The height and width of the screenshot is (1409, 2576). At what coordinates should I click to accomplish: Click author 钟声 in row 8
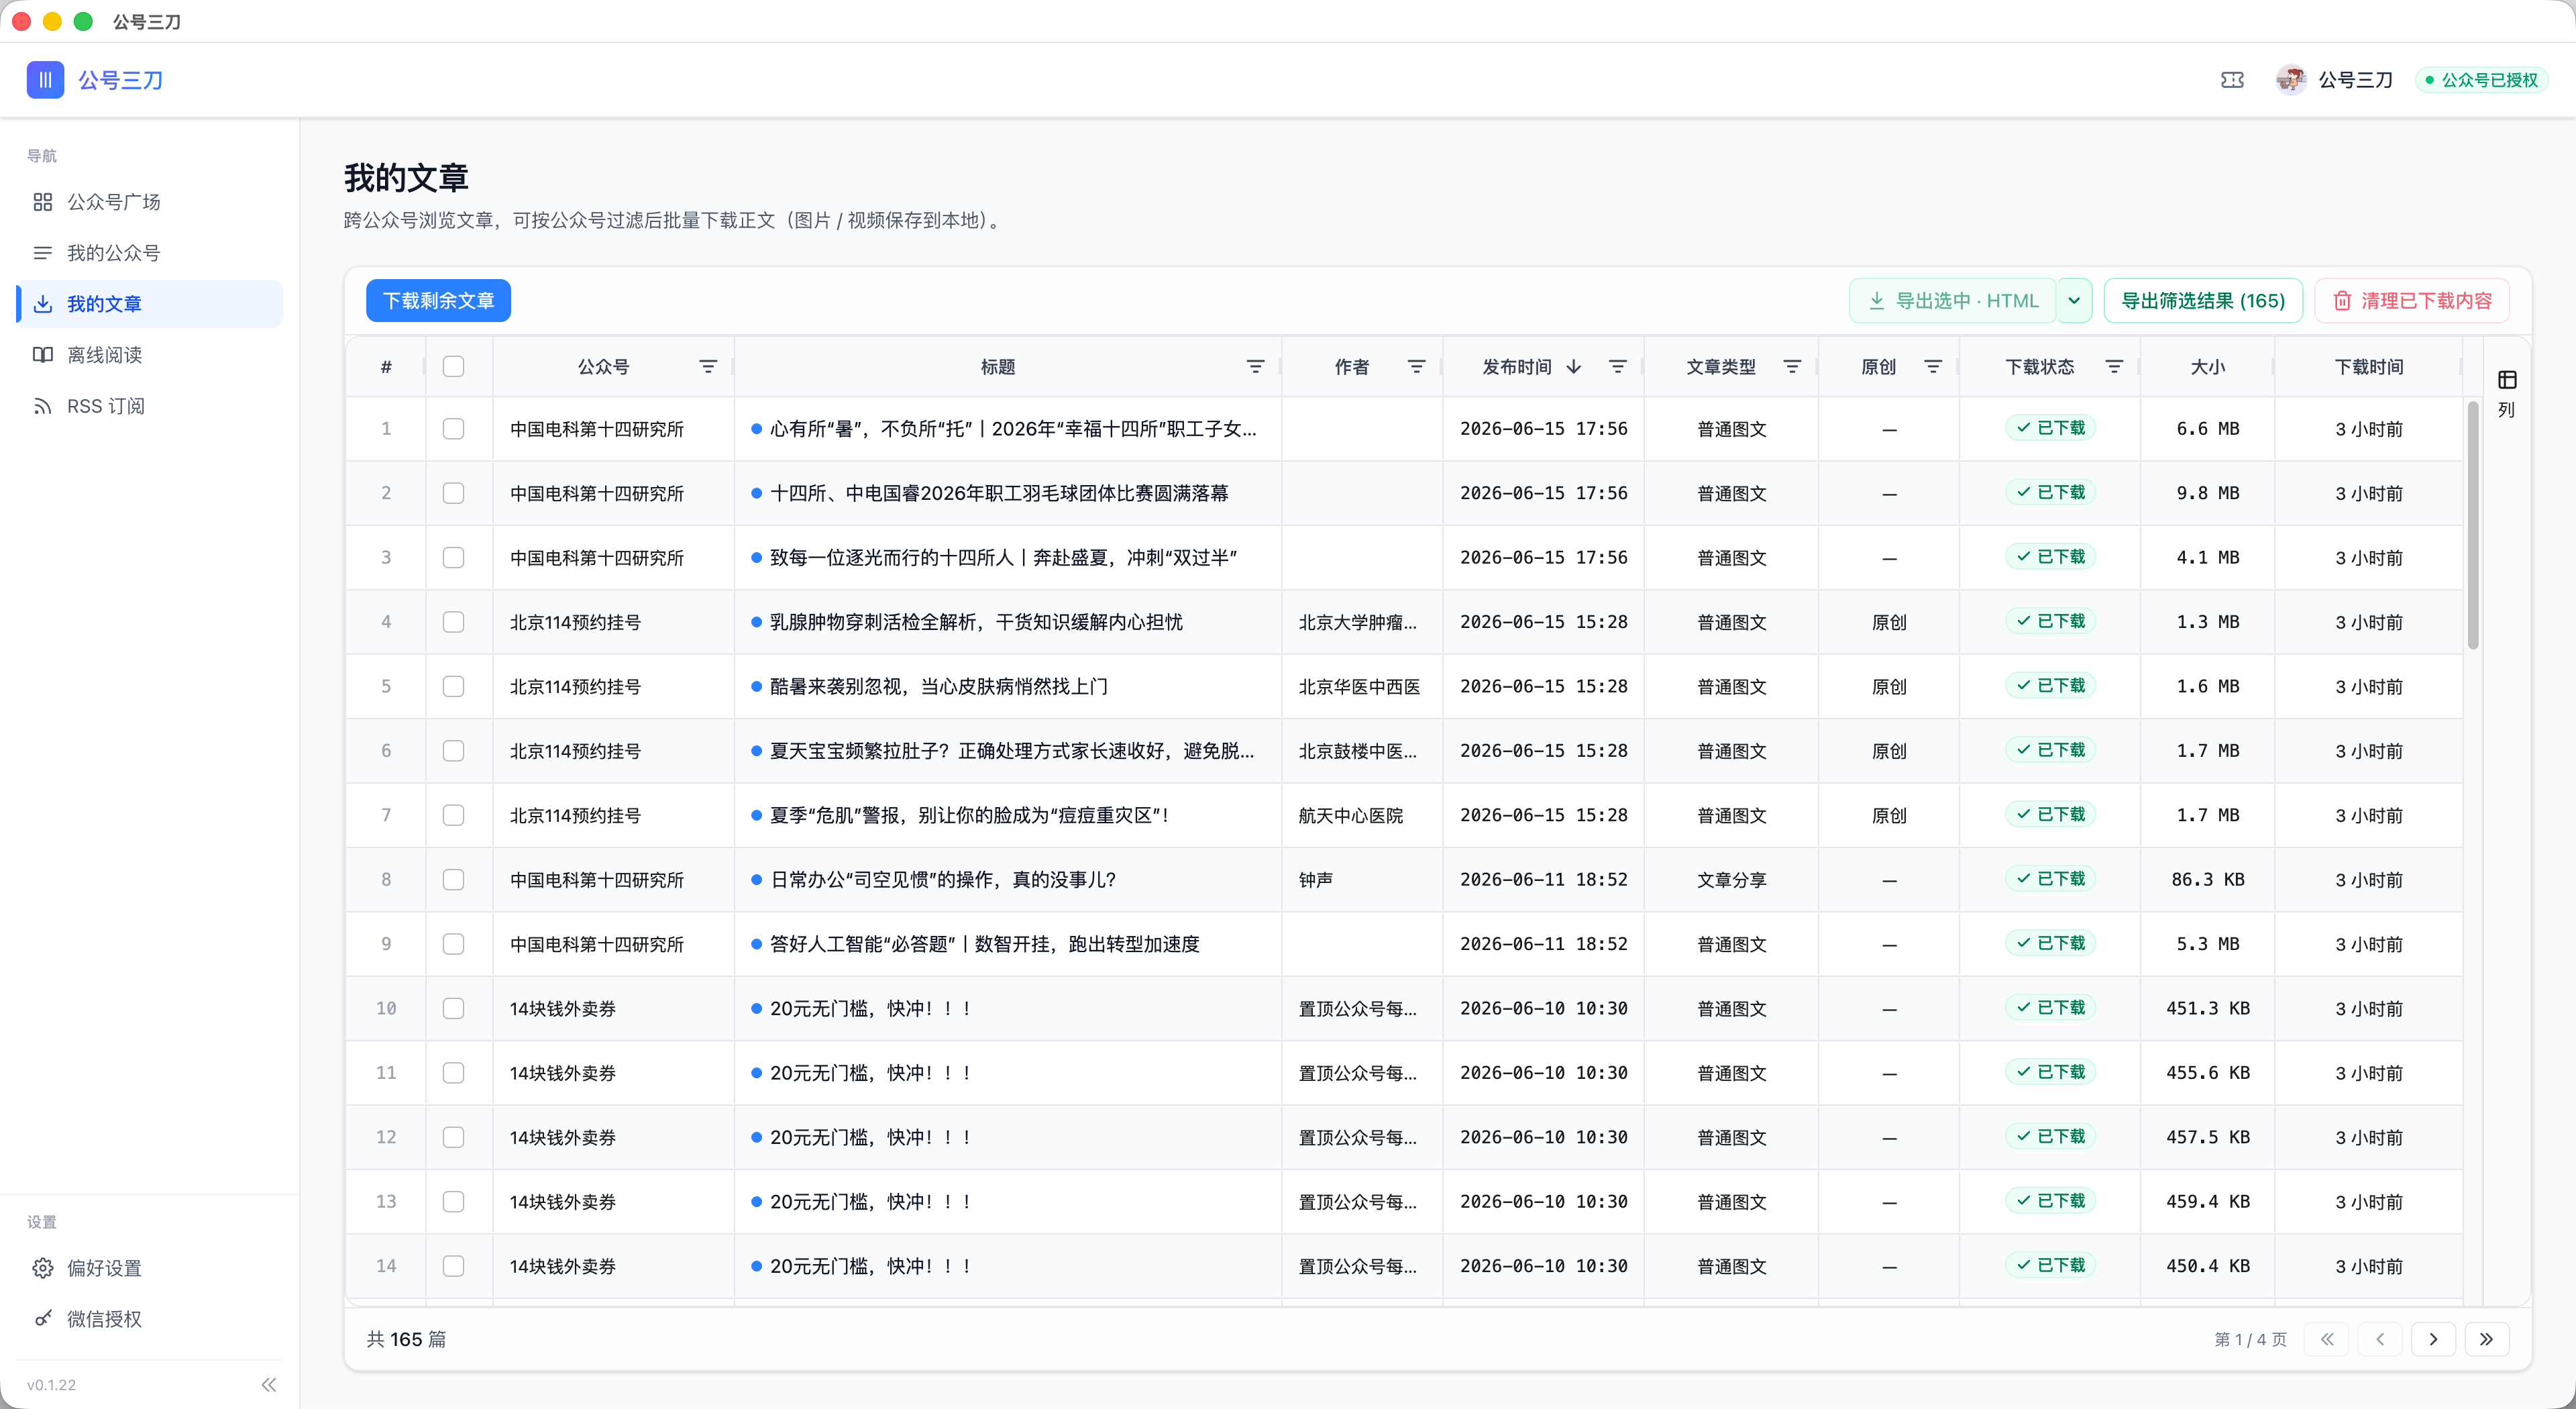point(1315,880)
